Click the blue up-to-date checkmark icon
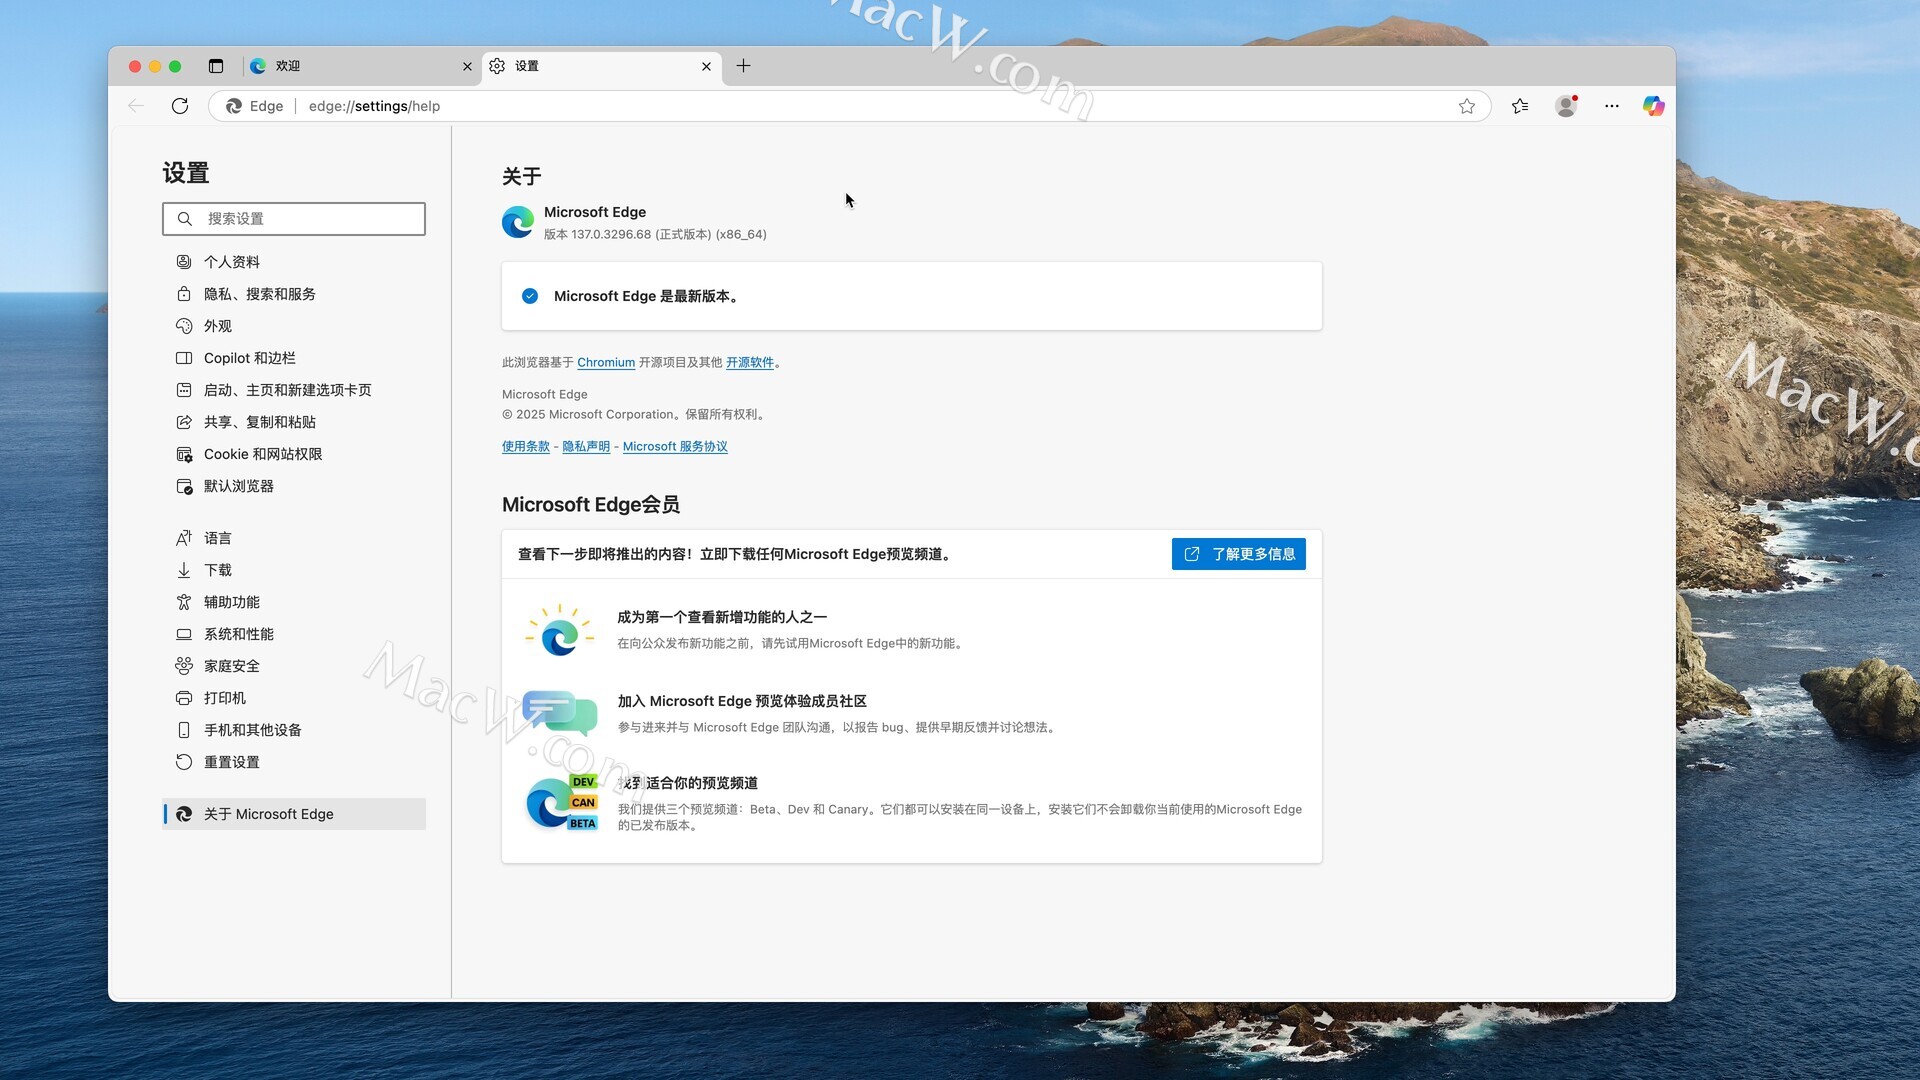Image resolution: width=1920 pixels, height=1080 pixels. (530, 296)
